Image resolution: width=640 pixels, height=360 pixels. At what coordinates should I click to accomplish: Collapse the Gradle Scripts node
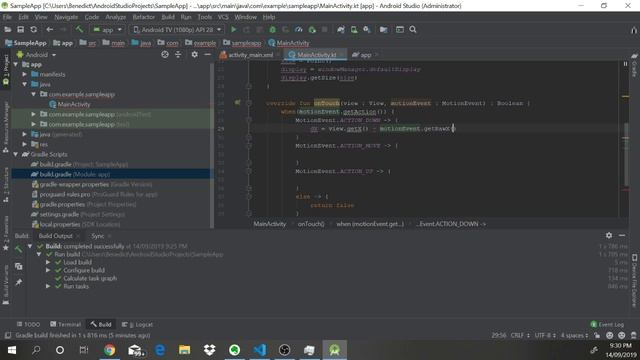[16, 154]
